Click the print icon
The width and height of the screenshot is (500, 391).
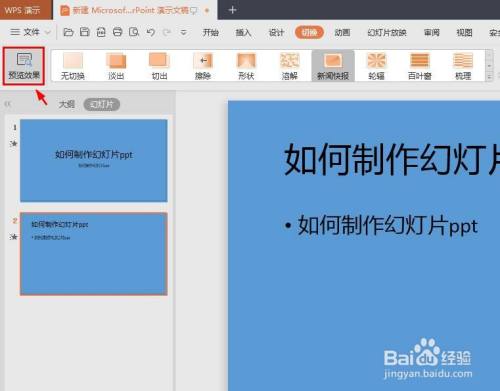click(x=117, y=32)
